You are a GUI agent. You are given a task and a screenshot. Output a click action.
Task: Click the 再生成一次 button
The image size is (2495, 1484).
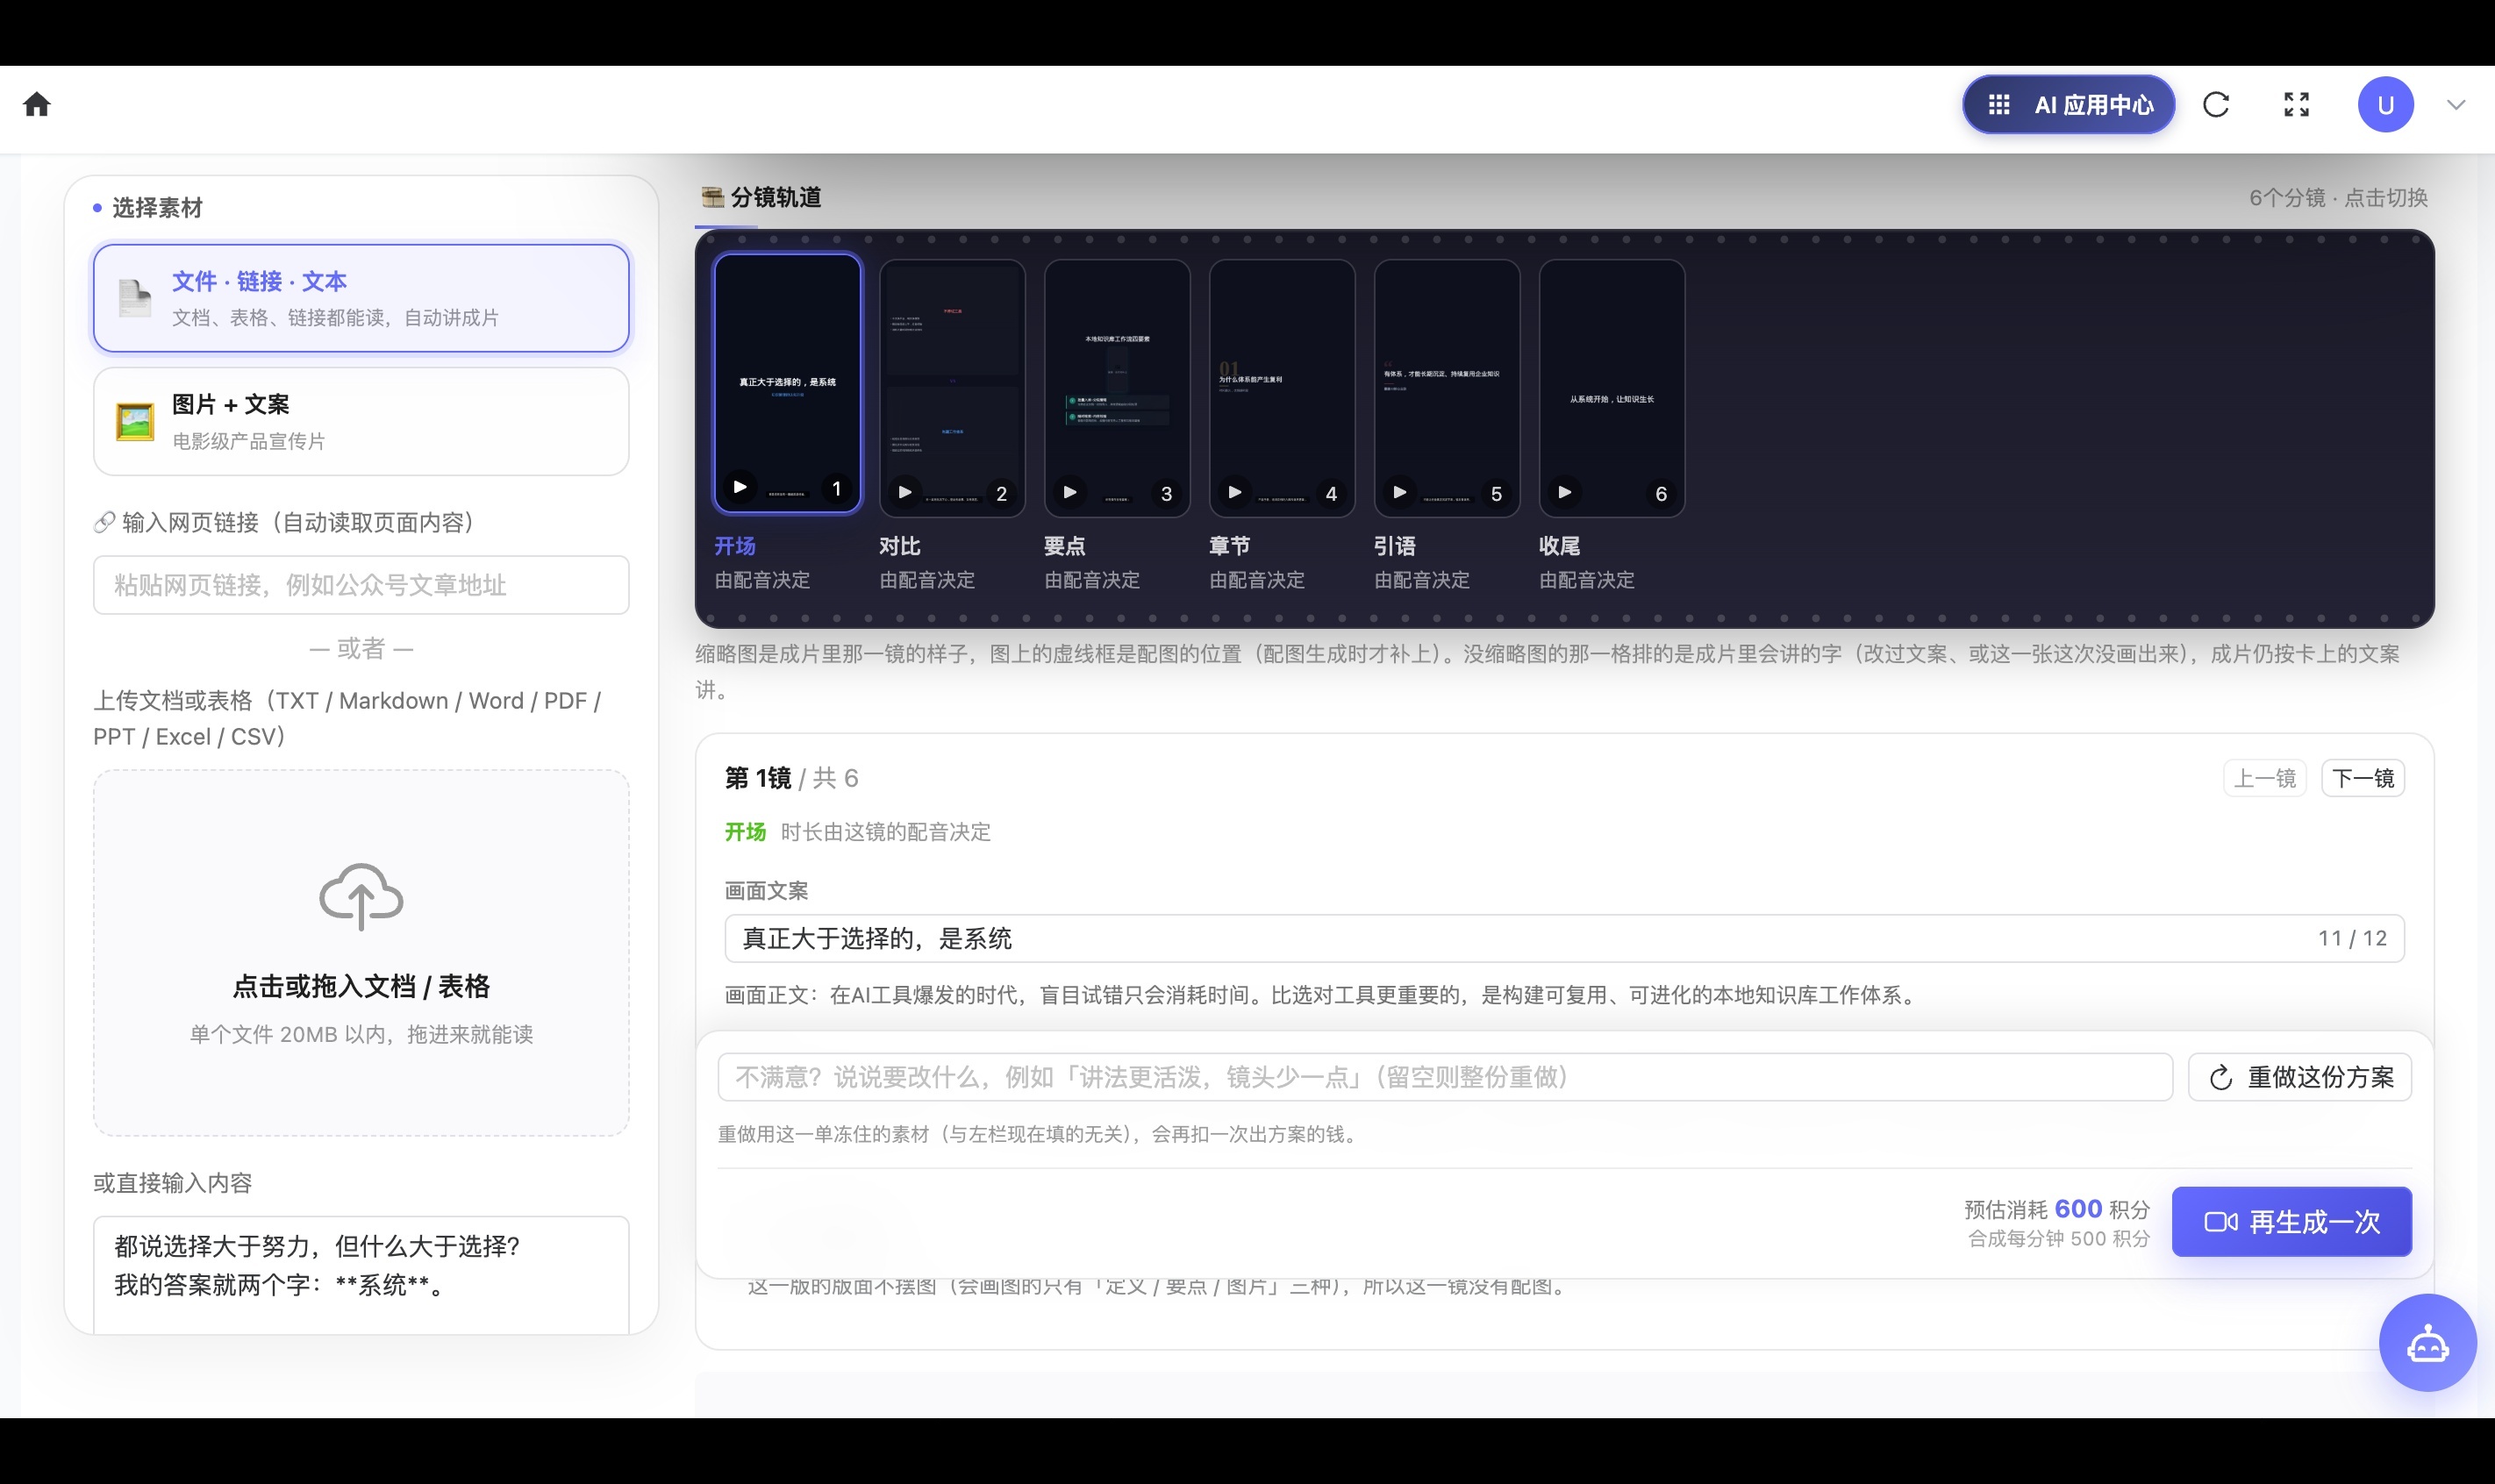click(x=2292, y=1222)
